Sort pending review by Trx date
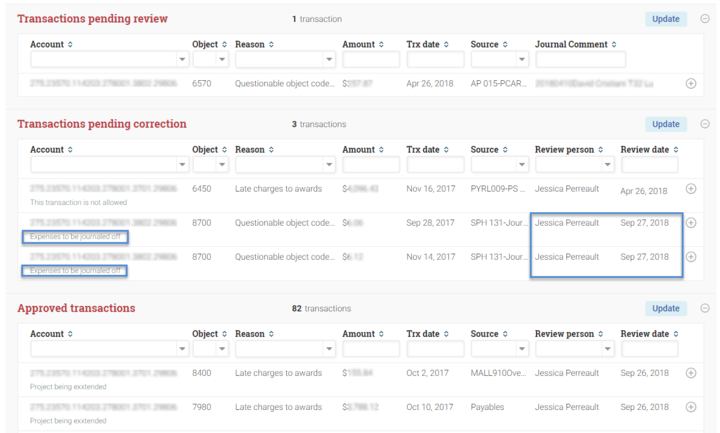 pyautogui.click(x=446, y=45)
